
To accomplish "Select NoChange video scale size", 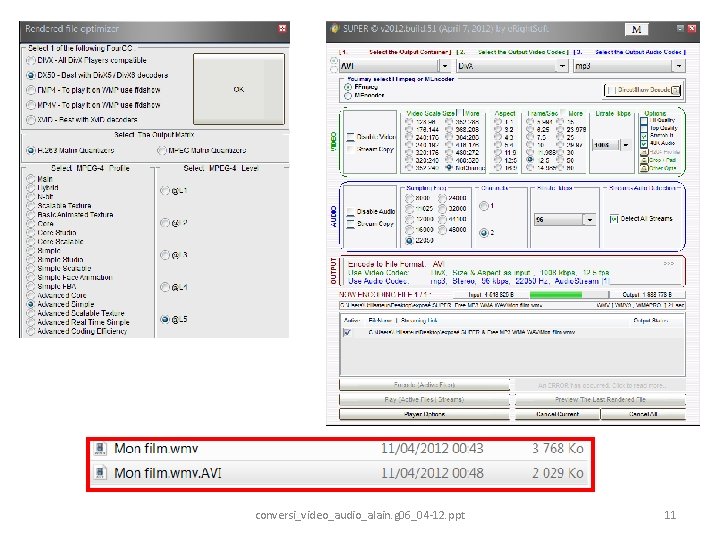I will click(x=449, y=168).
